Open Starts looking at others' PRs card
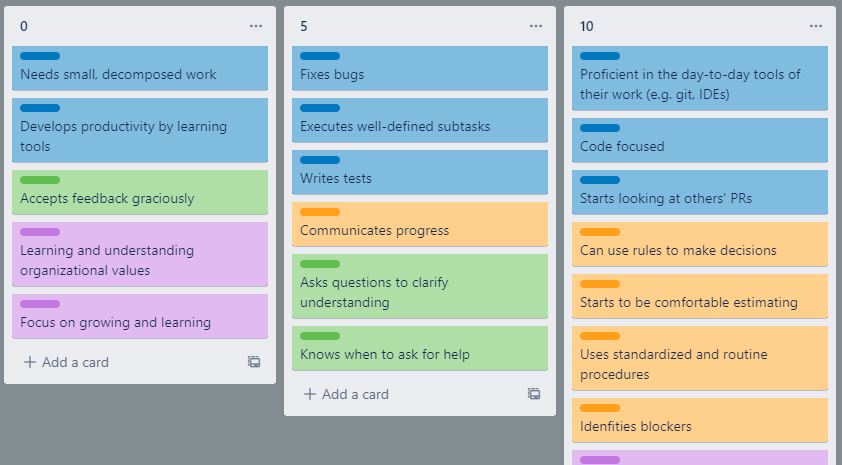Viewport: 842px width, 465px height. pos(700,192)
